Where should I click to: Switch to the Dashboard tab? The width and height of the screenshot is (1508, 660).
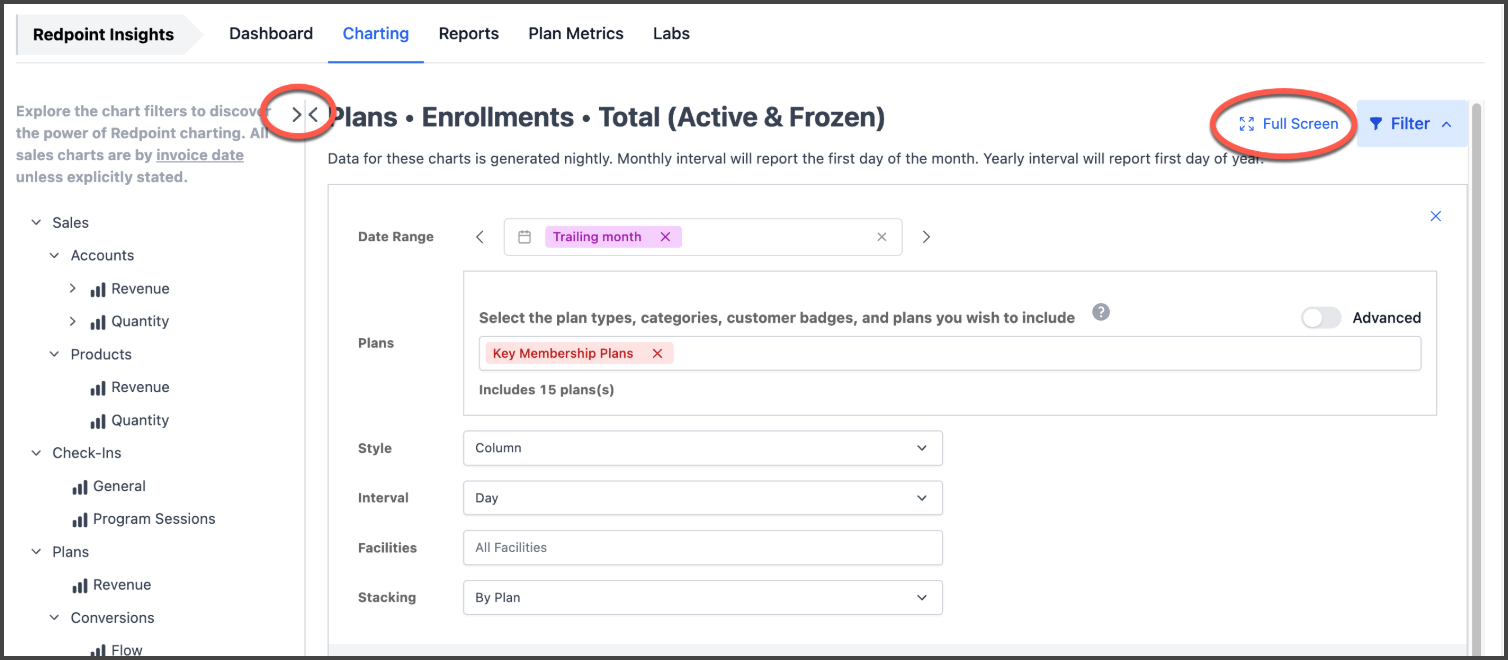[271, 34]
